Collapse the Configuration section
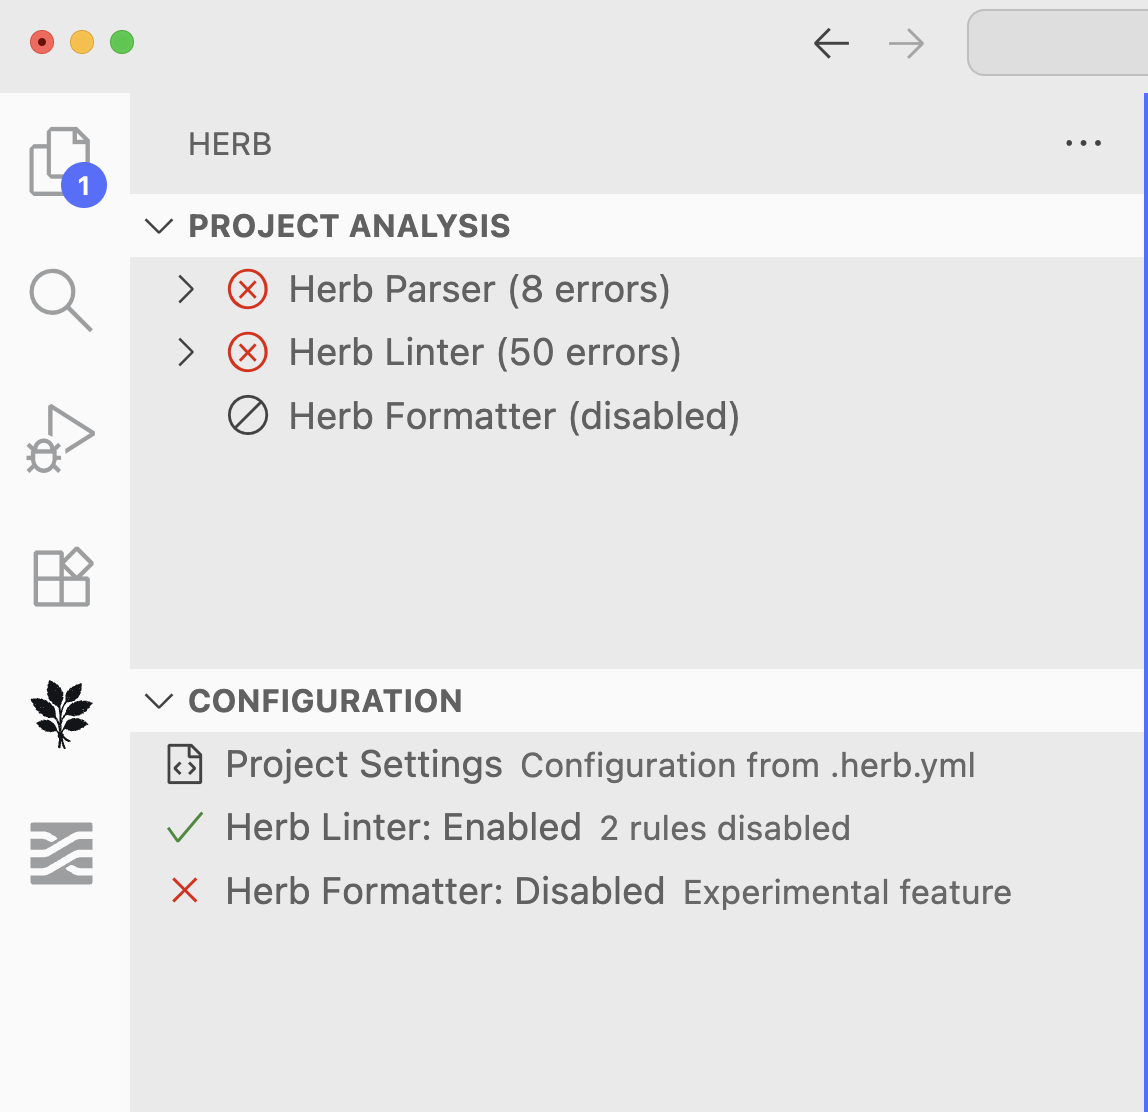1148x1112 pixels. coord(158,701)
